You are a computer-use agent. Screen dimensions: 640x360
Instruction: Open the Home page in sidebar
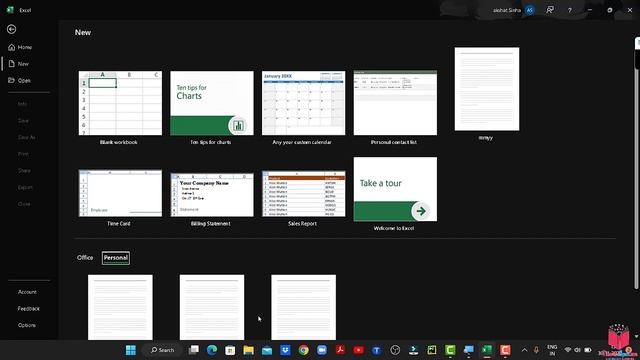(20, 47)
